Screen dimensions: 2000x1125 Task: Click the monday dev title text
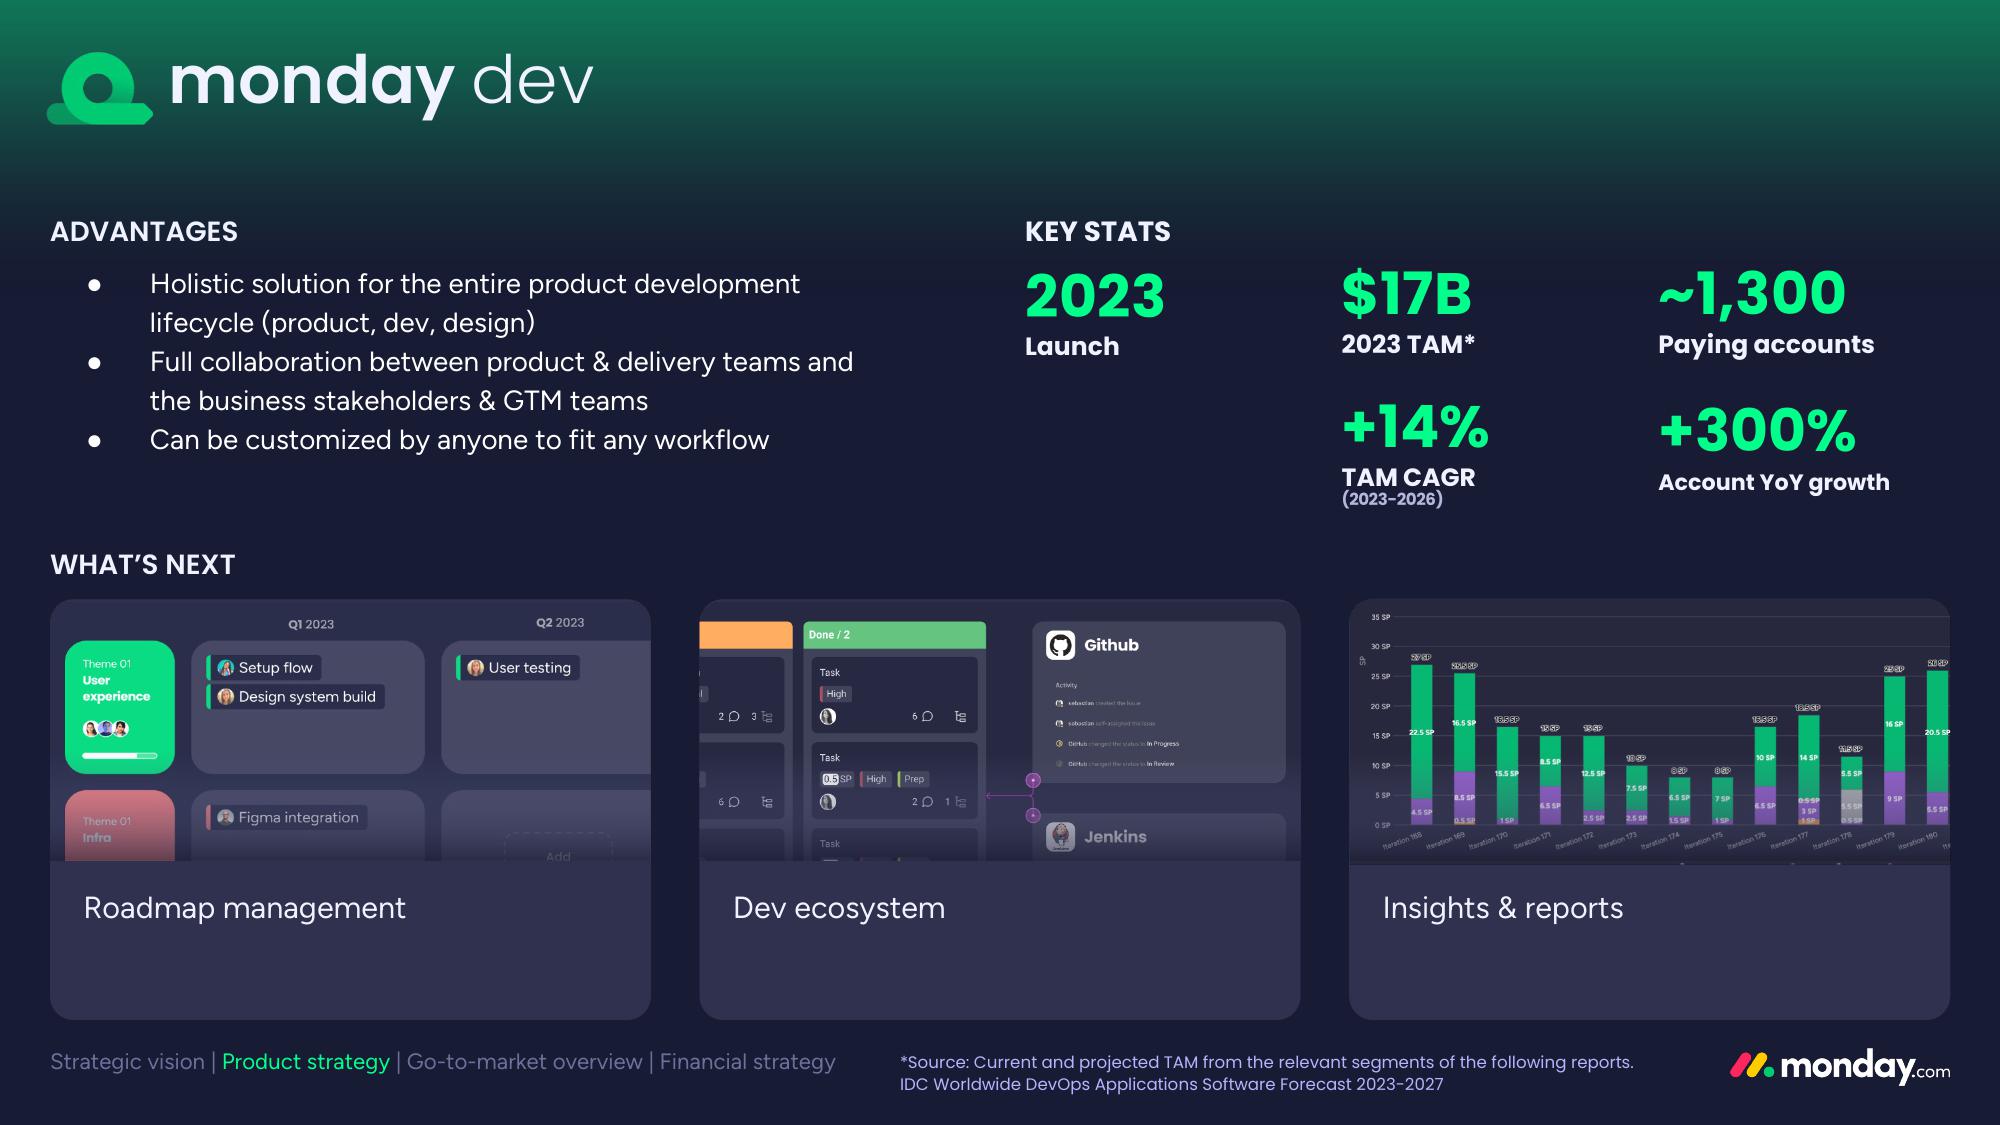[381, 82]
